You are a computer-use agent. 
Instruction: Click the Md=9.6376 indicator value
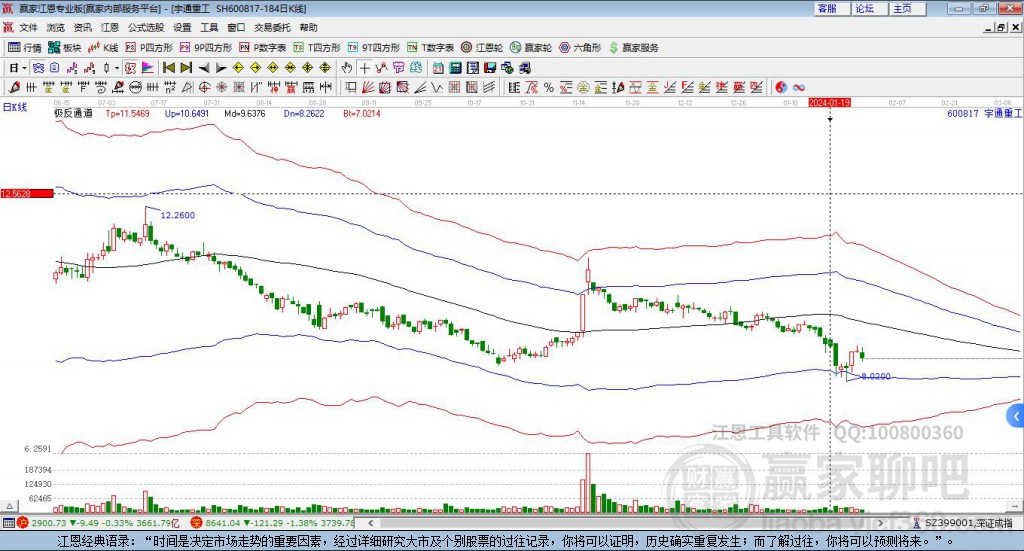click(x=245, y=114)
